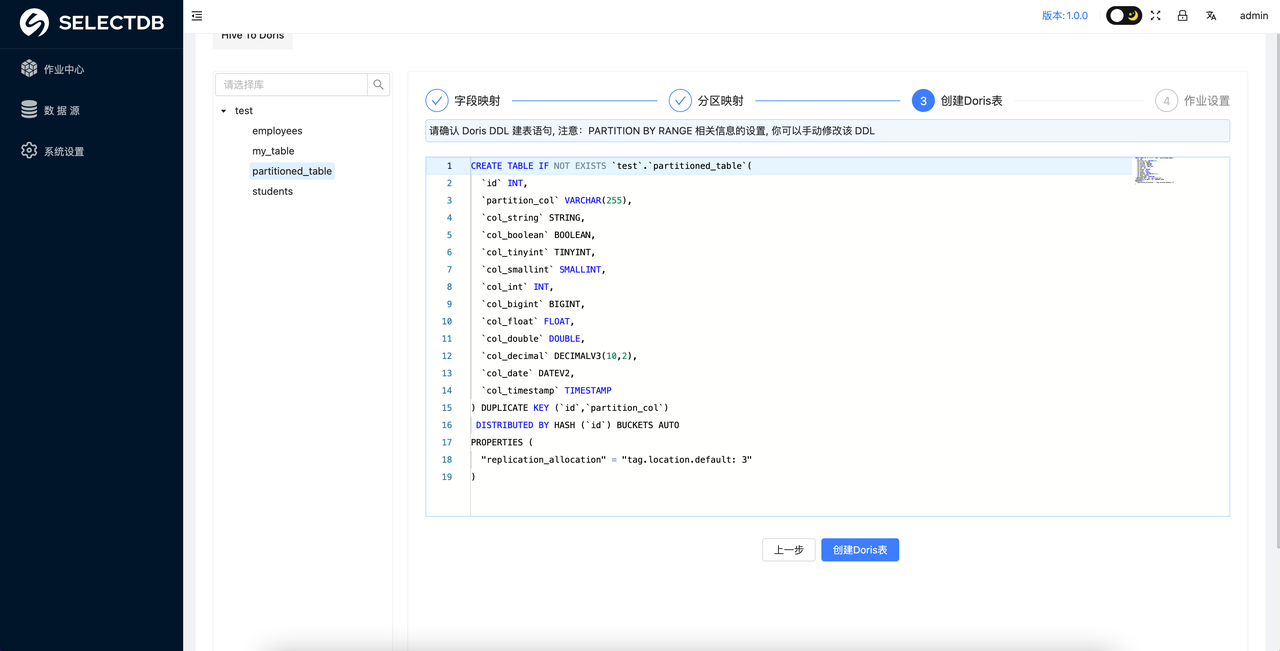The width and height of the screenshot is (1280, 651).
Task: Click the code editor minimap
Action: pos(1153,170)
